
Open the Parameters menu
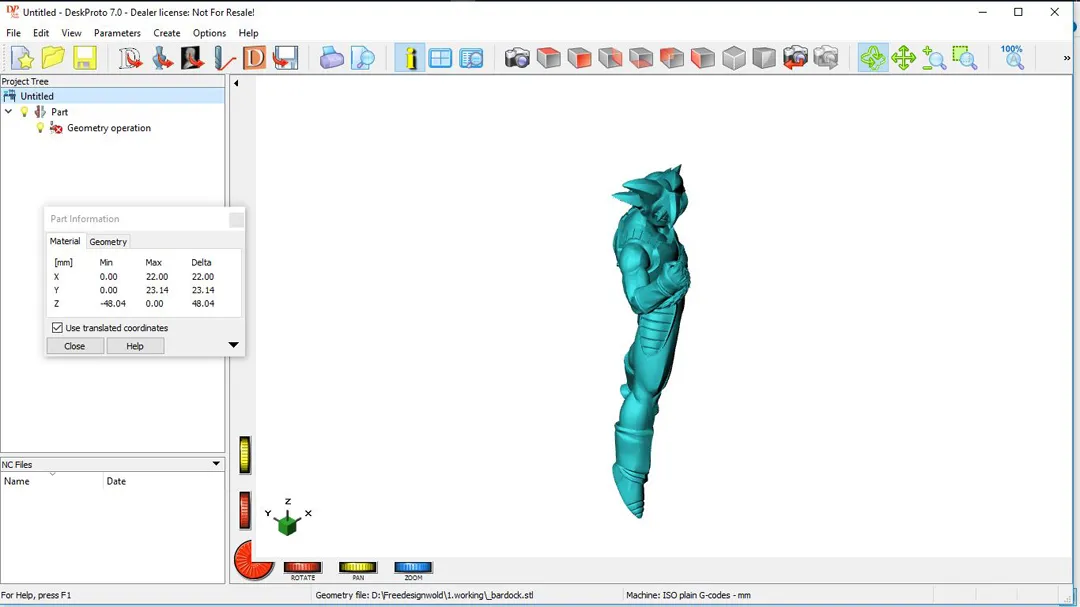[x=117, y=33]
